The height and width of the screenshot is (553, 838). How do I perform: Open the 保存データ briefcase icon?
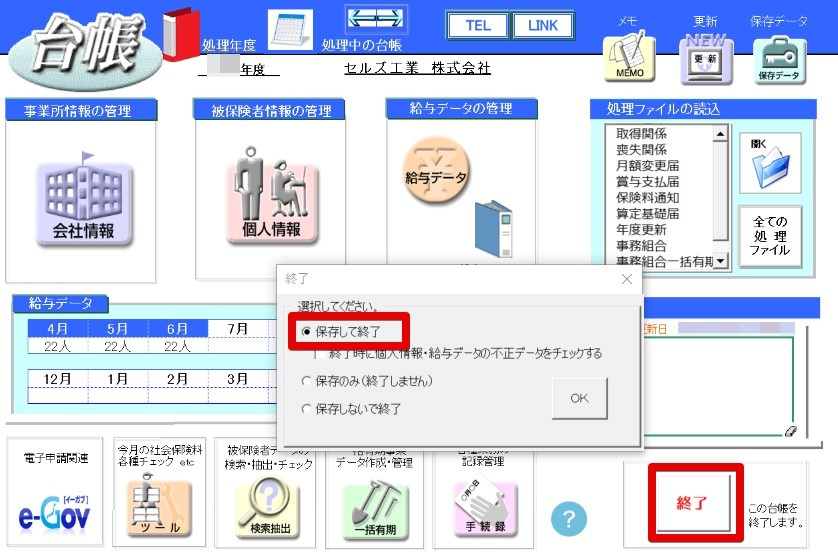(779, 60)
